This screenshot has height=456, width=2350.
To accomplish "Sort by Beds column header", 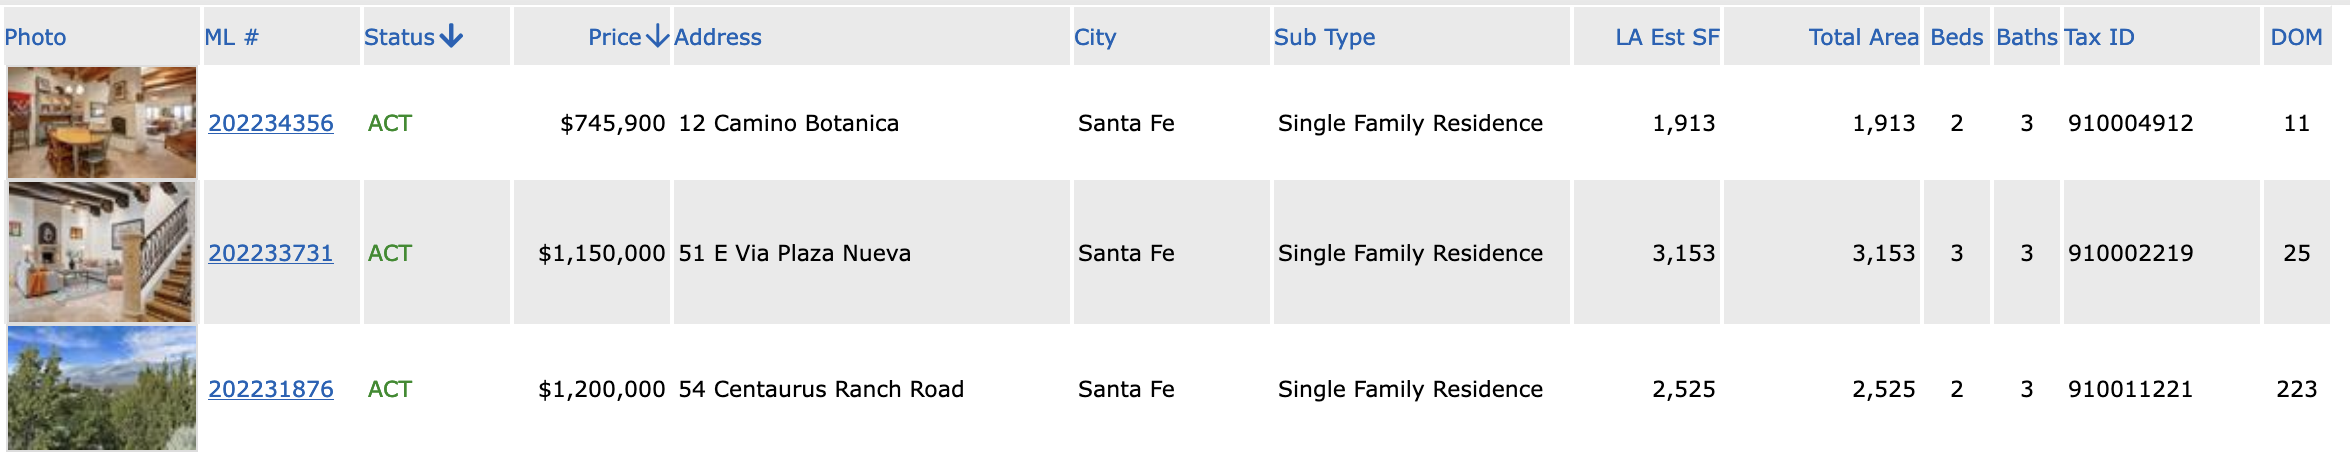I will [x=1957, y=37].
